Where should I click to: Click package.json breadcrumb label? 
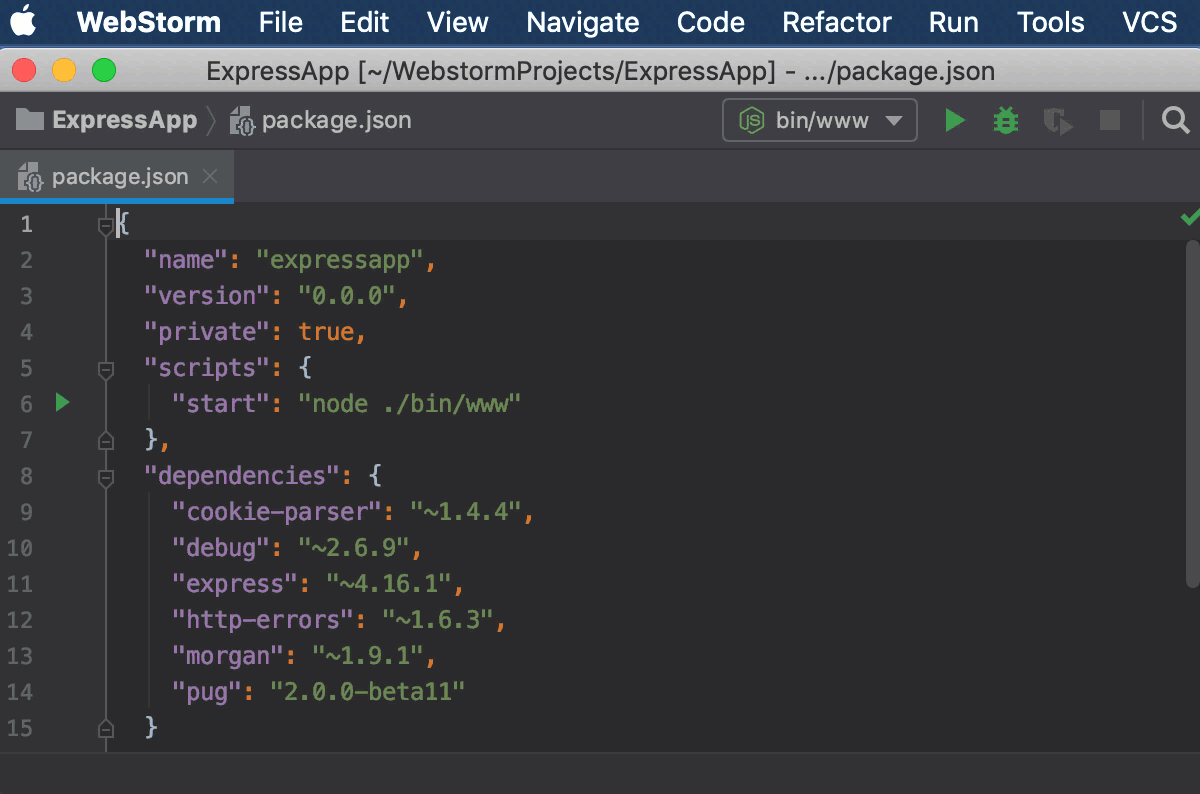336,121
